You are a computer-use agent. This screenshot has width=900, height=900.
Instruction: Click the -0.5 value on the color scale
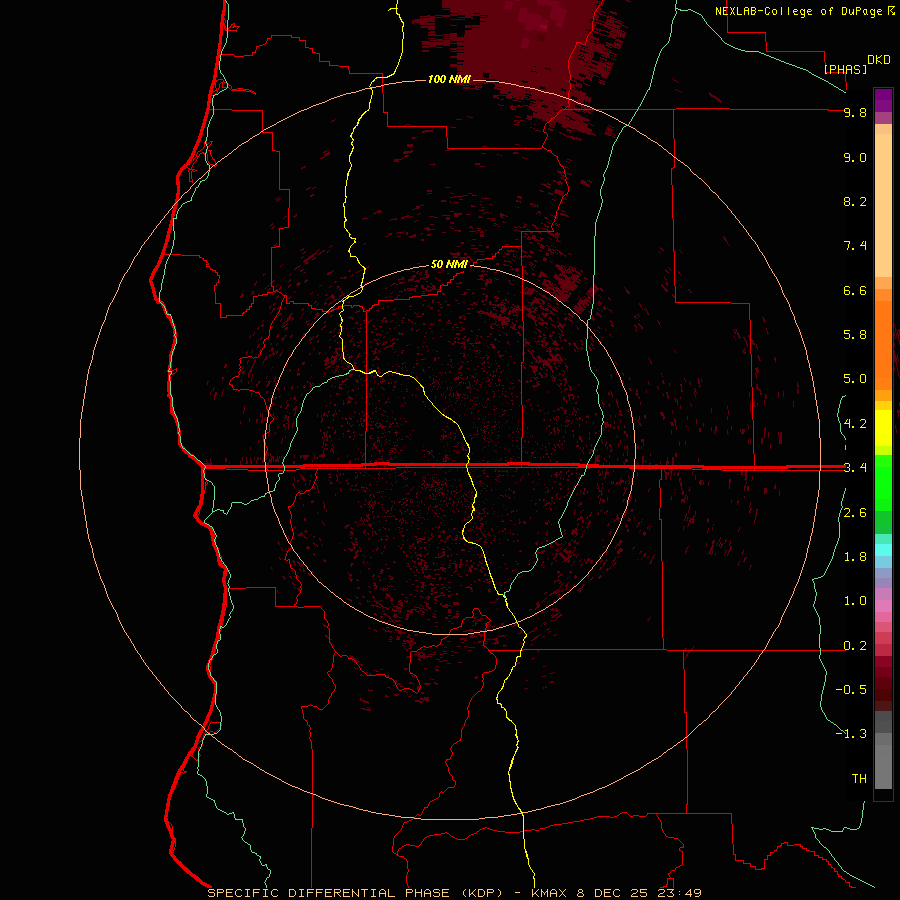click(851, 690)
